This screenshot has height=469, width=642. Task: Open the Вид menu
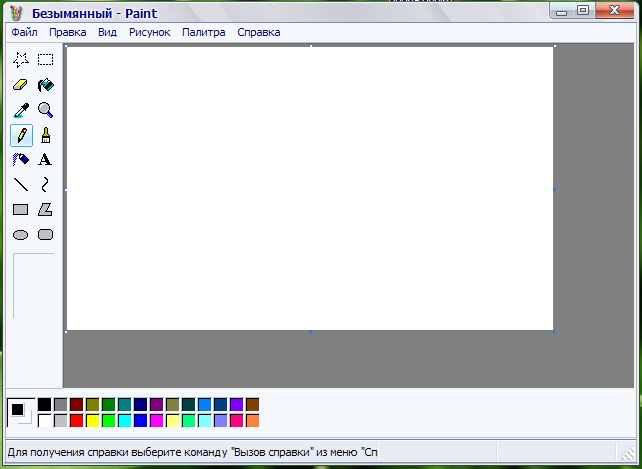[x=107, y=32]
